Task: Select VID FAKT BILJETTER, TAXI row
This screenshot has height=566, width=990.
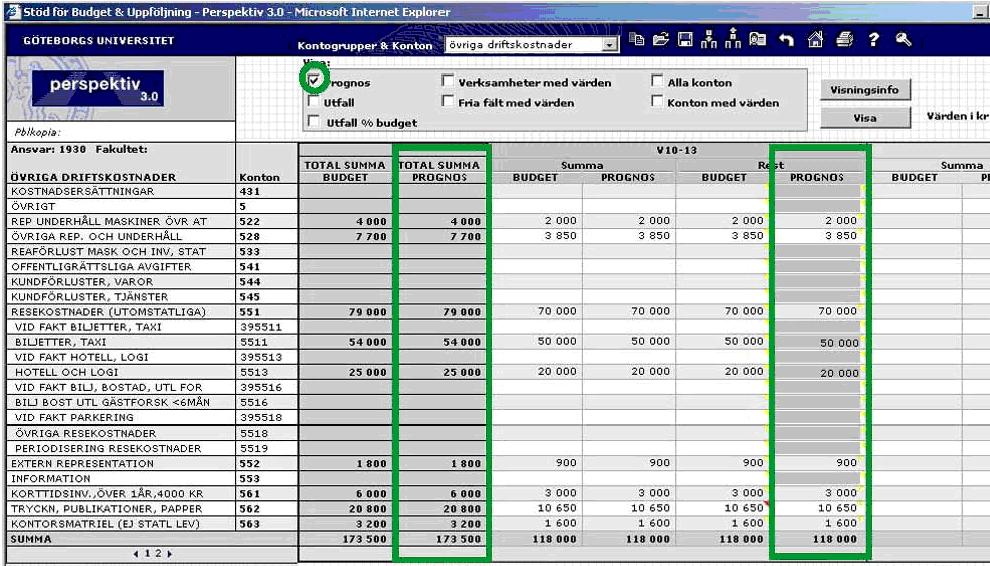Action: 88,327
